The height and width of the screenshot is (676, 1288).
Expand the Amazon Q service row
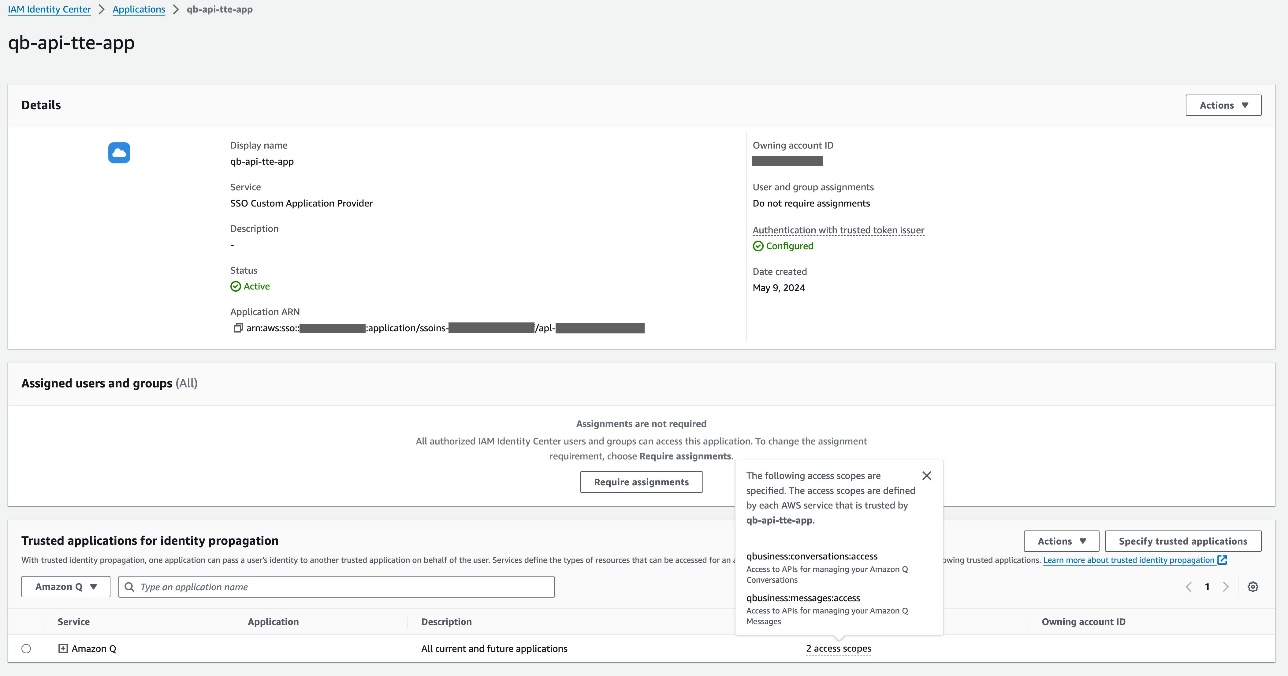(63, 649)
